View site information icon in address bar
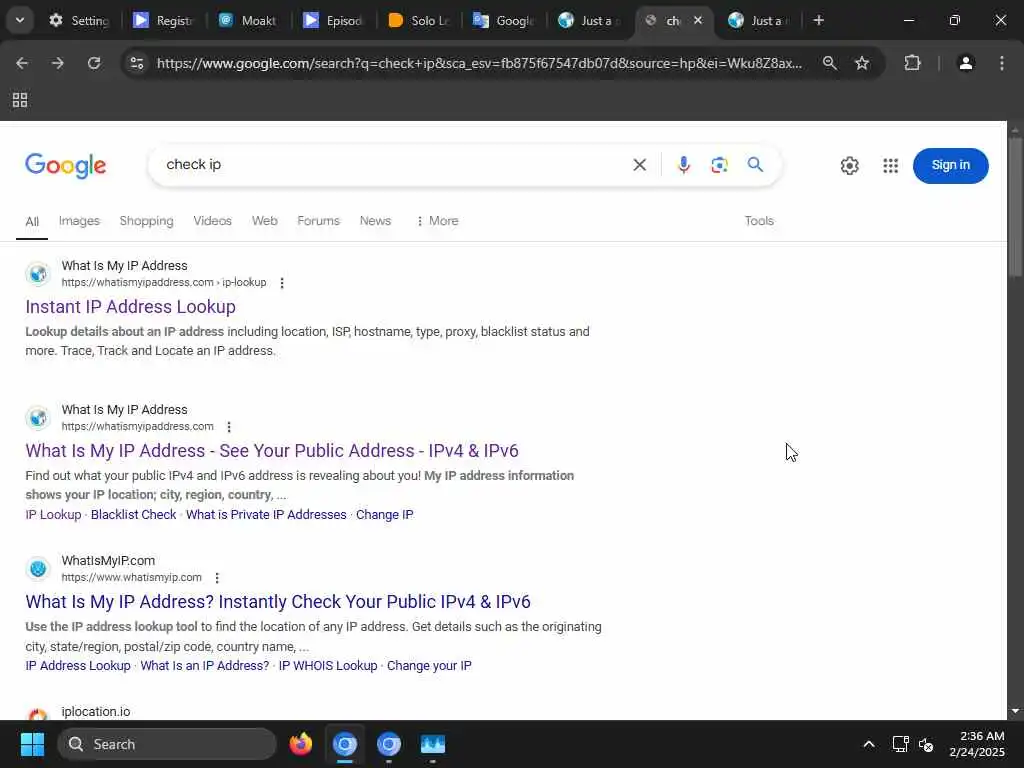This screenshot has height=768, width=1024. coord(137,63)
